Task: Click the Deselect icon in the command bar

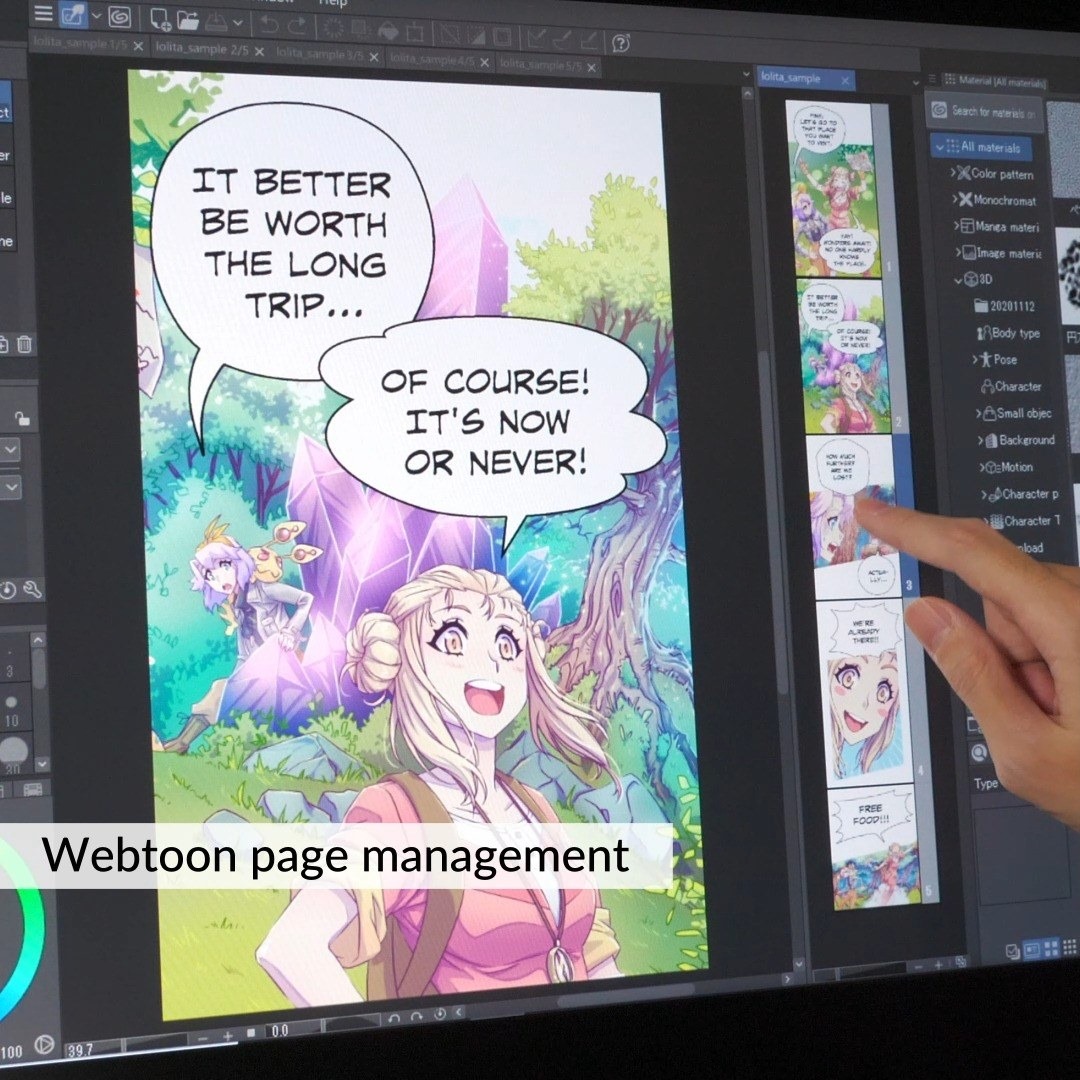Action: [449, 34]
